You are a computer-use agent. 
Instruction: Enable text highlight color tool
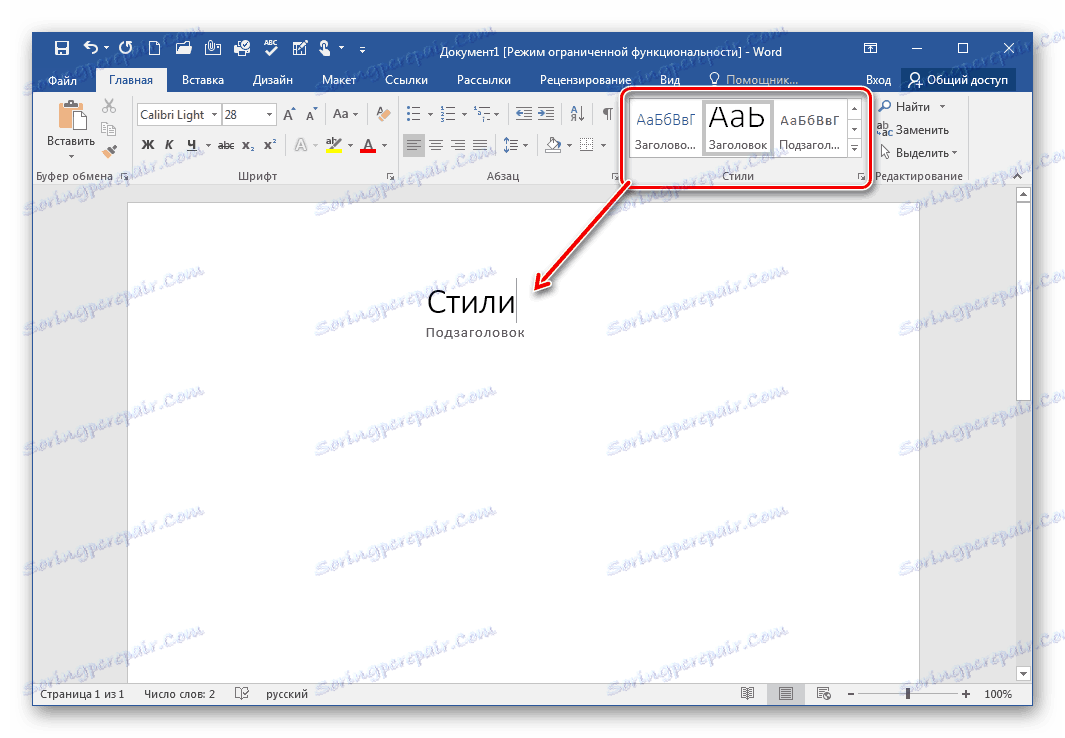point(333,146)
